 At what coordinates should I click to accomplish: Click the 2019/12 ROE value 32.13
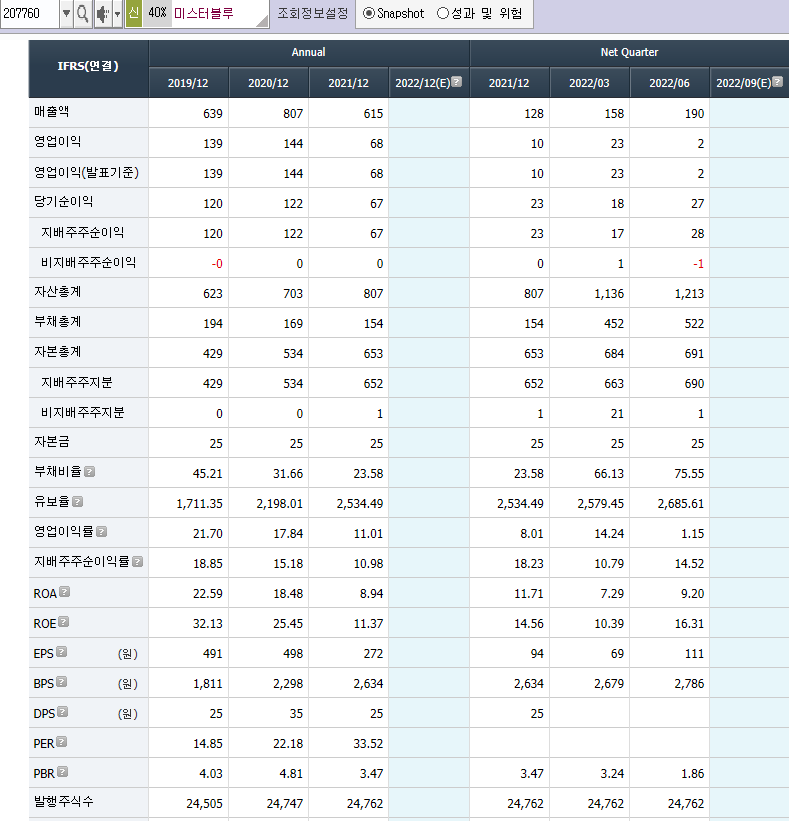[x=208, y=624]
